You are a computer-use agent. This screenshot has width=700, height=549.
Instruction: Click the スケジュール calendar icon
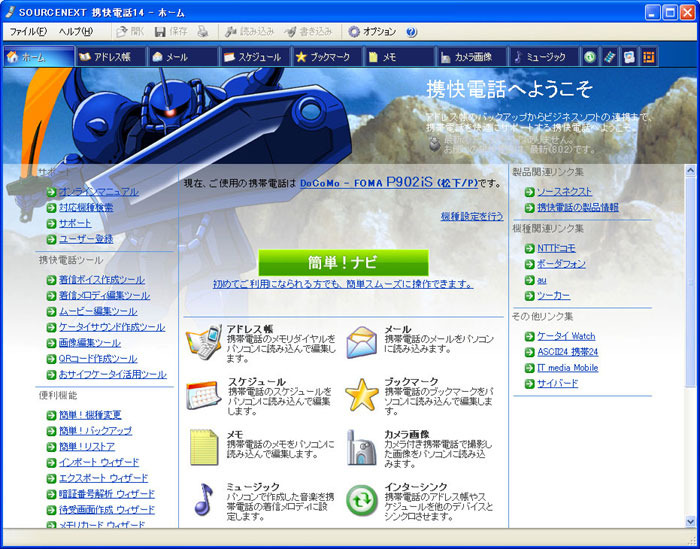click(204, 395)
